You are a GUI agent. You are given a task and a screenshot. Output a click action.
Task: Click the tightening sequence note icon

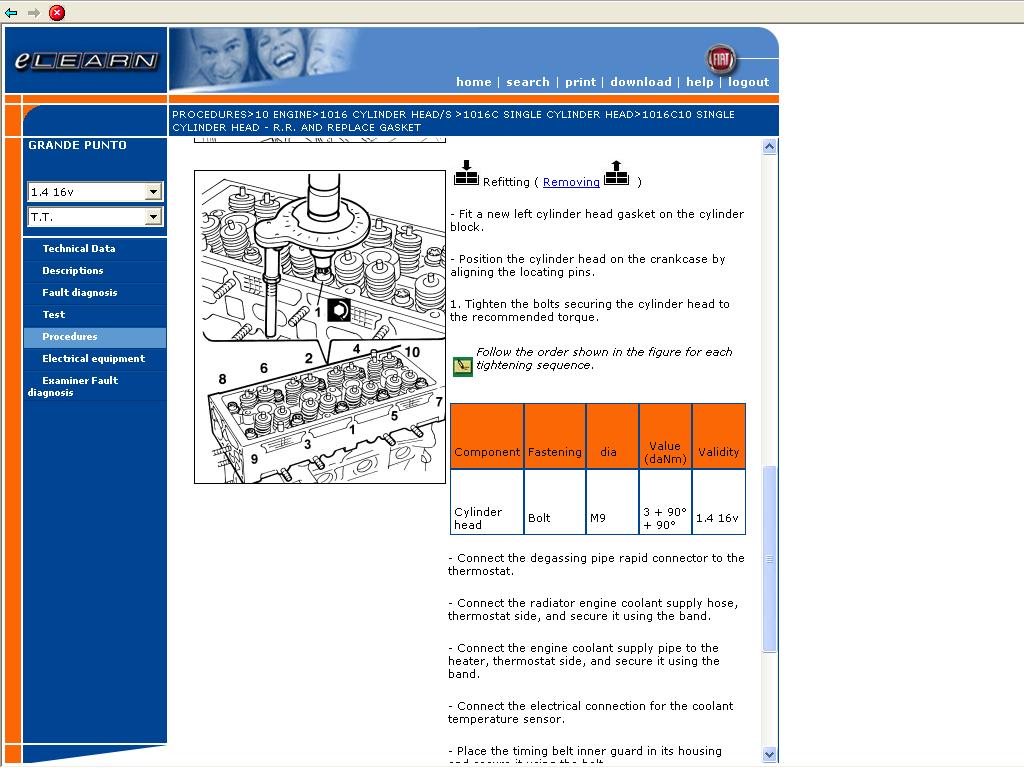(x=462, y=366)
